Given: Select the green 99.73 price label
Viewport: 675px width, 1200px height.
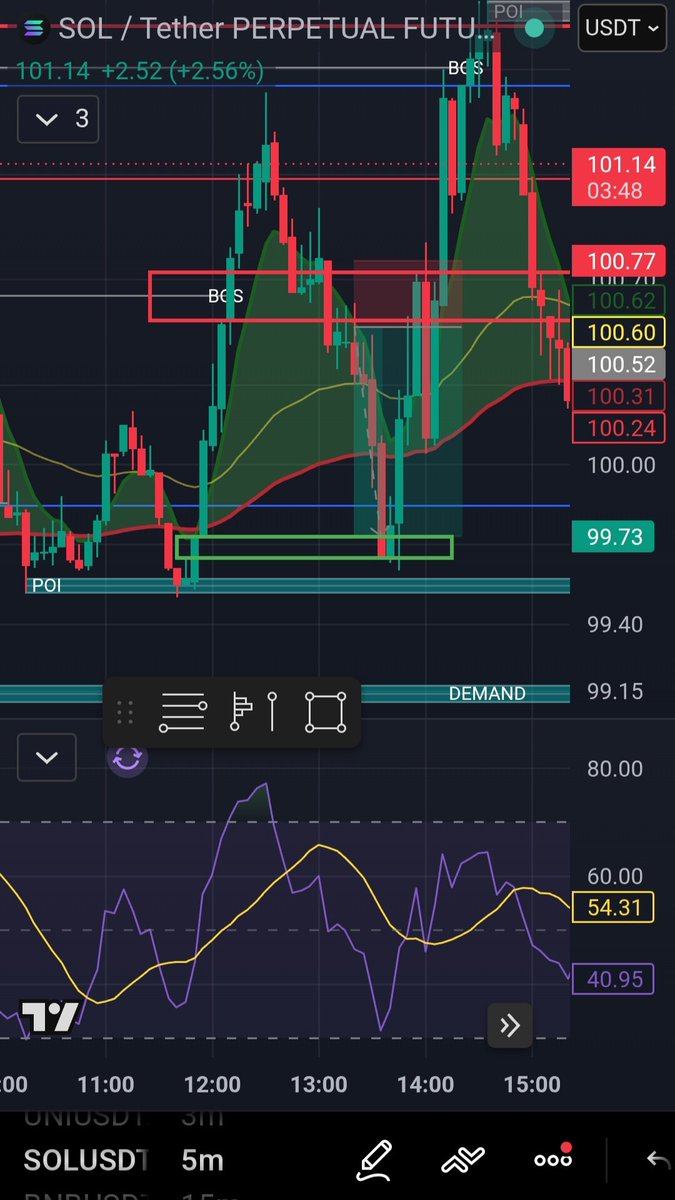Looking at the screenshot, I should click(613, 537).
